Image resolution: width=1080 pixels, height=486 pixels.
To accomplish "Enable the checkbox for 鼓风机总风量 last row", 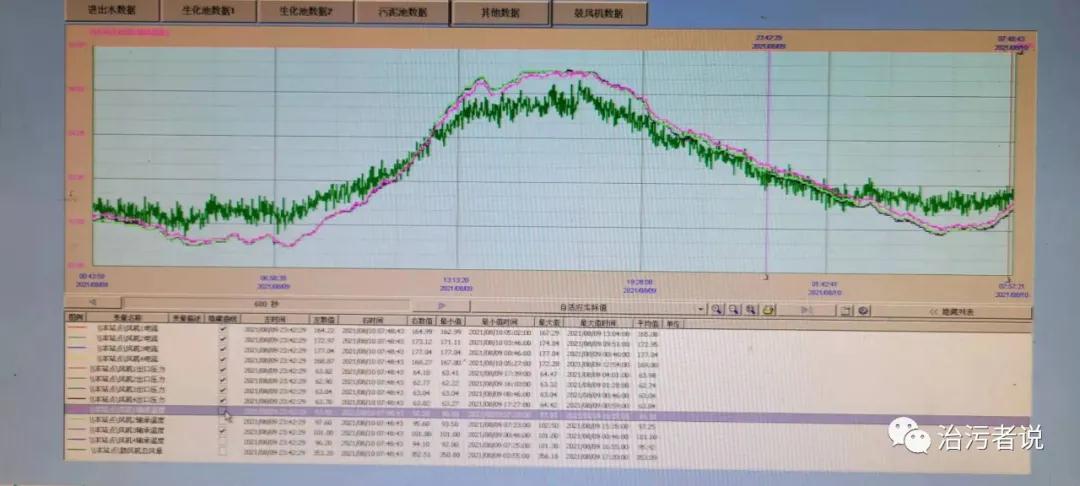I will [223, 450].
